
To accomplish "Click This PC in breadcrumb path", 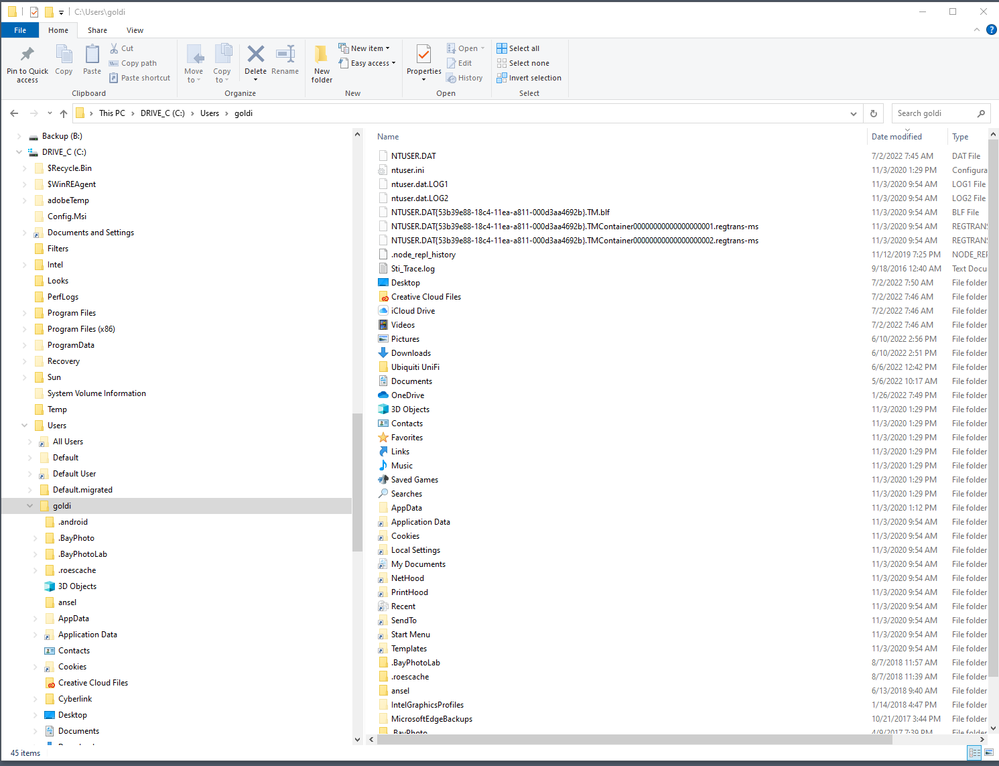I will [x=112, y=113].
